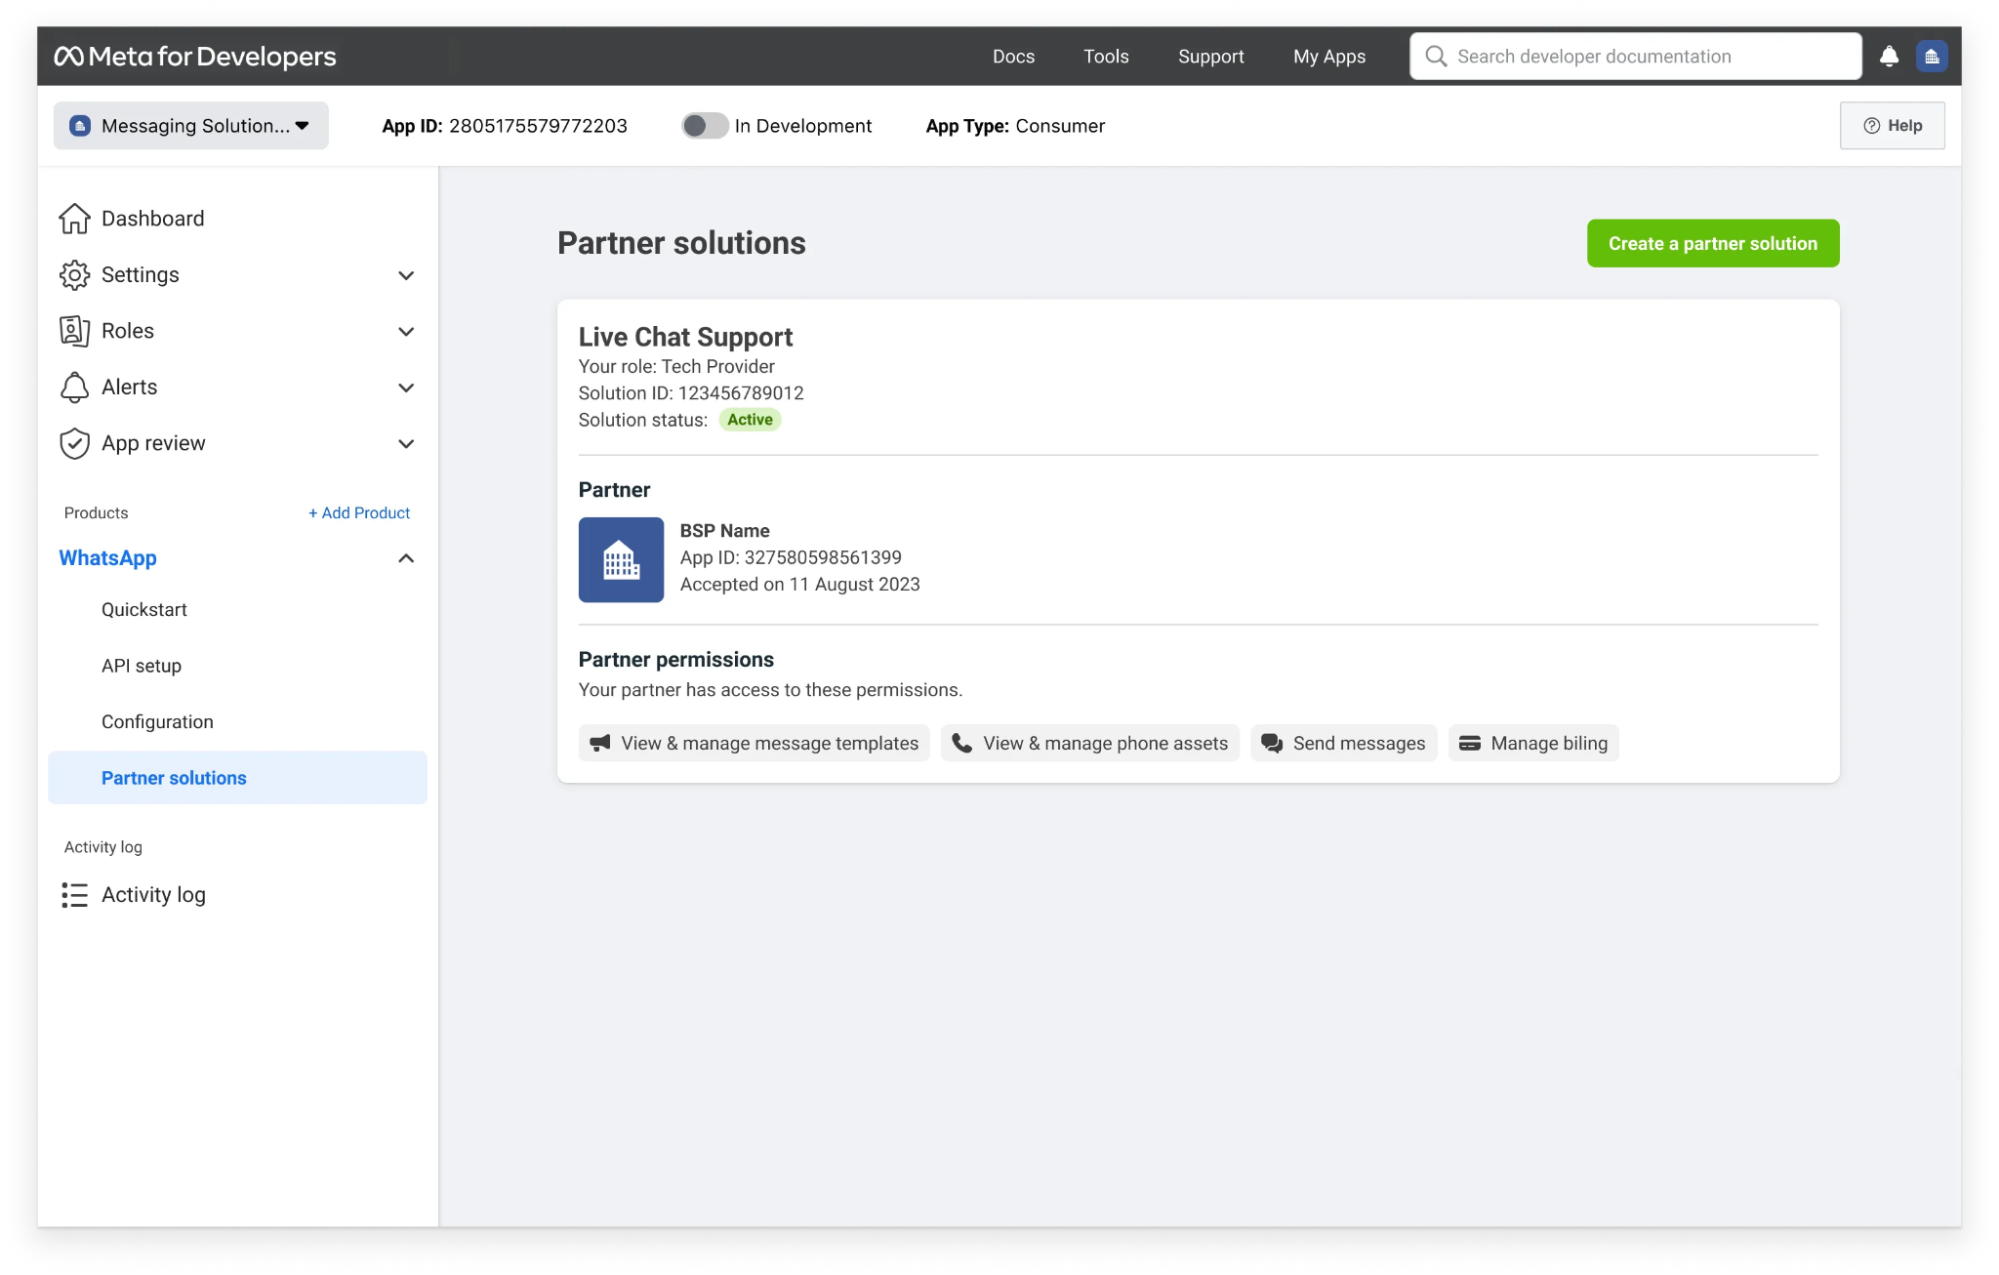Click the Help button top right

click(x=1891, y=125)
